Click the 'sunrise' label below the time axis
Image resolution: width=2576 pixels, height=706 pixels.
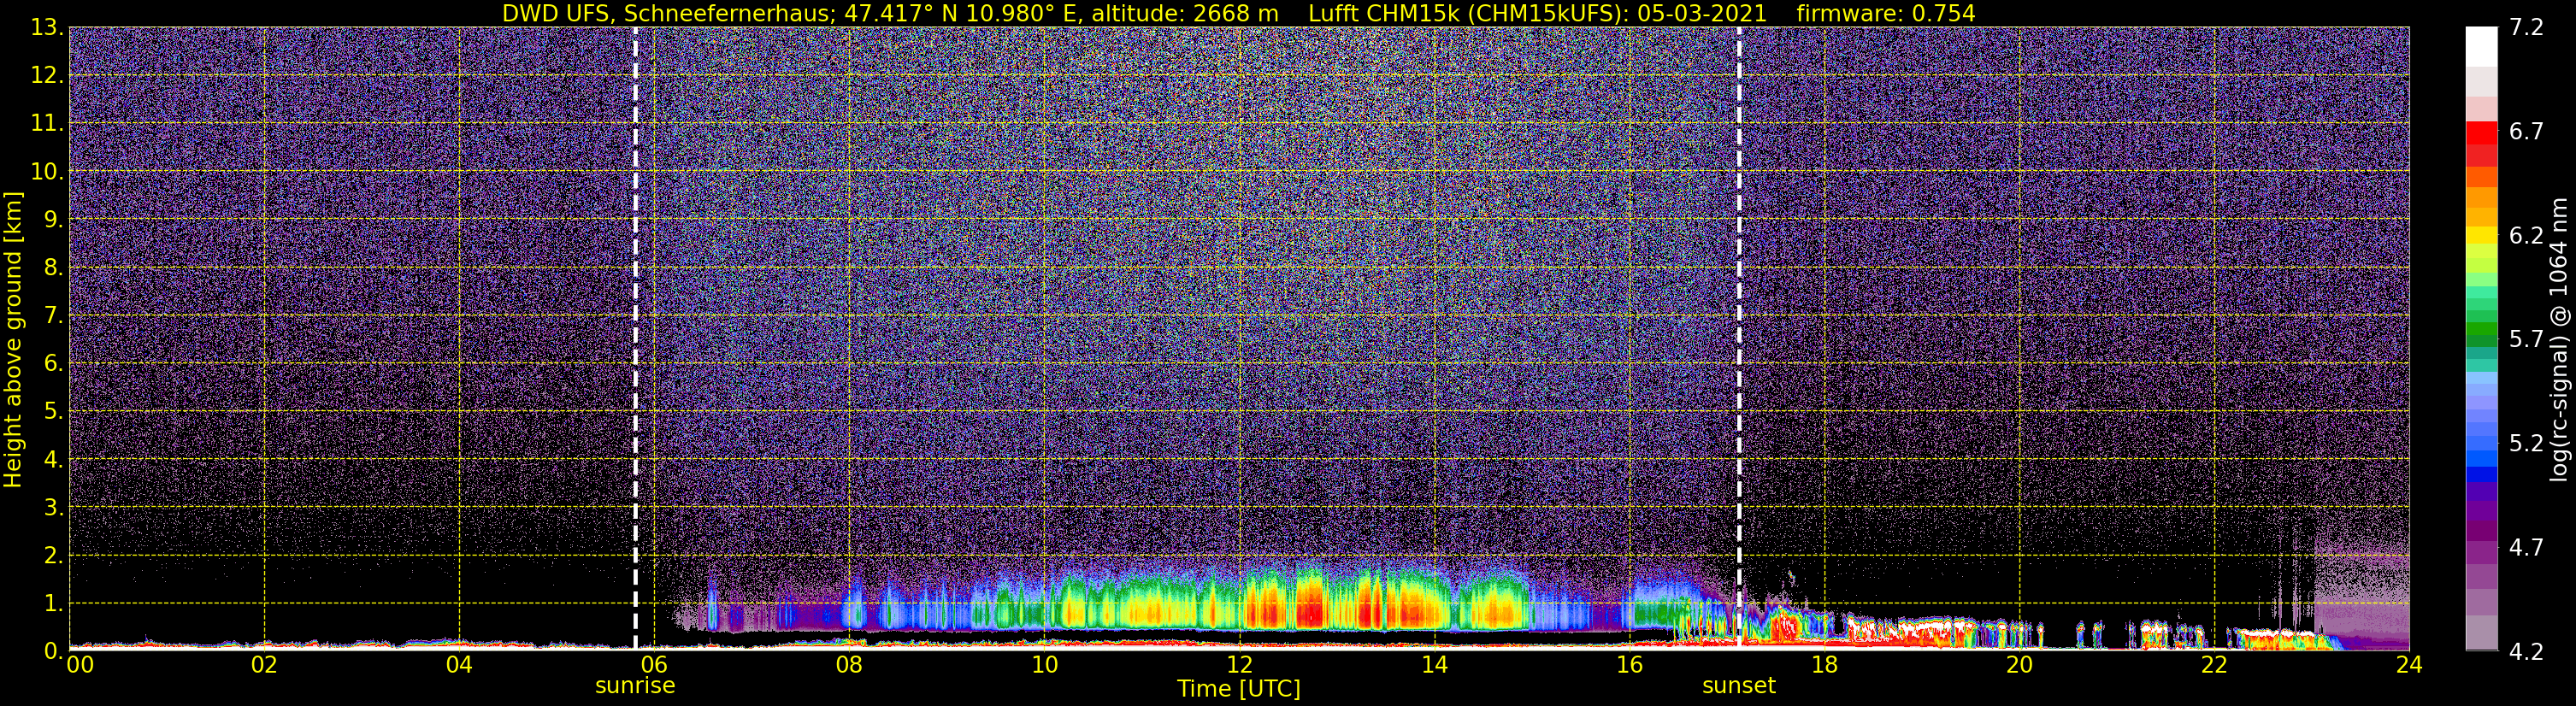click(635, 686)
